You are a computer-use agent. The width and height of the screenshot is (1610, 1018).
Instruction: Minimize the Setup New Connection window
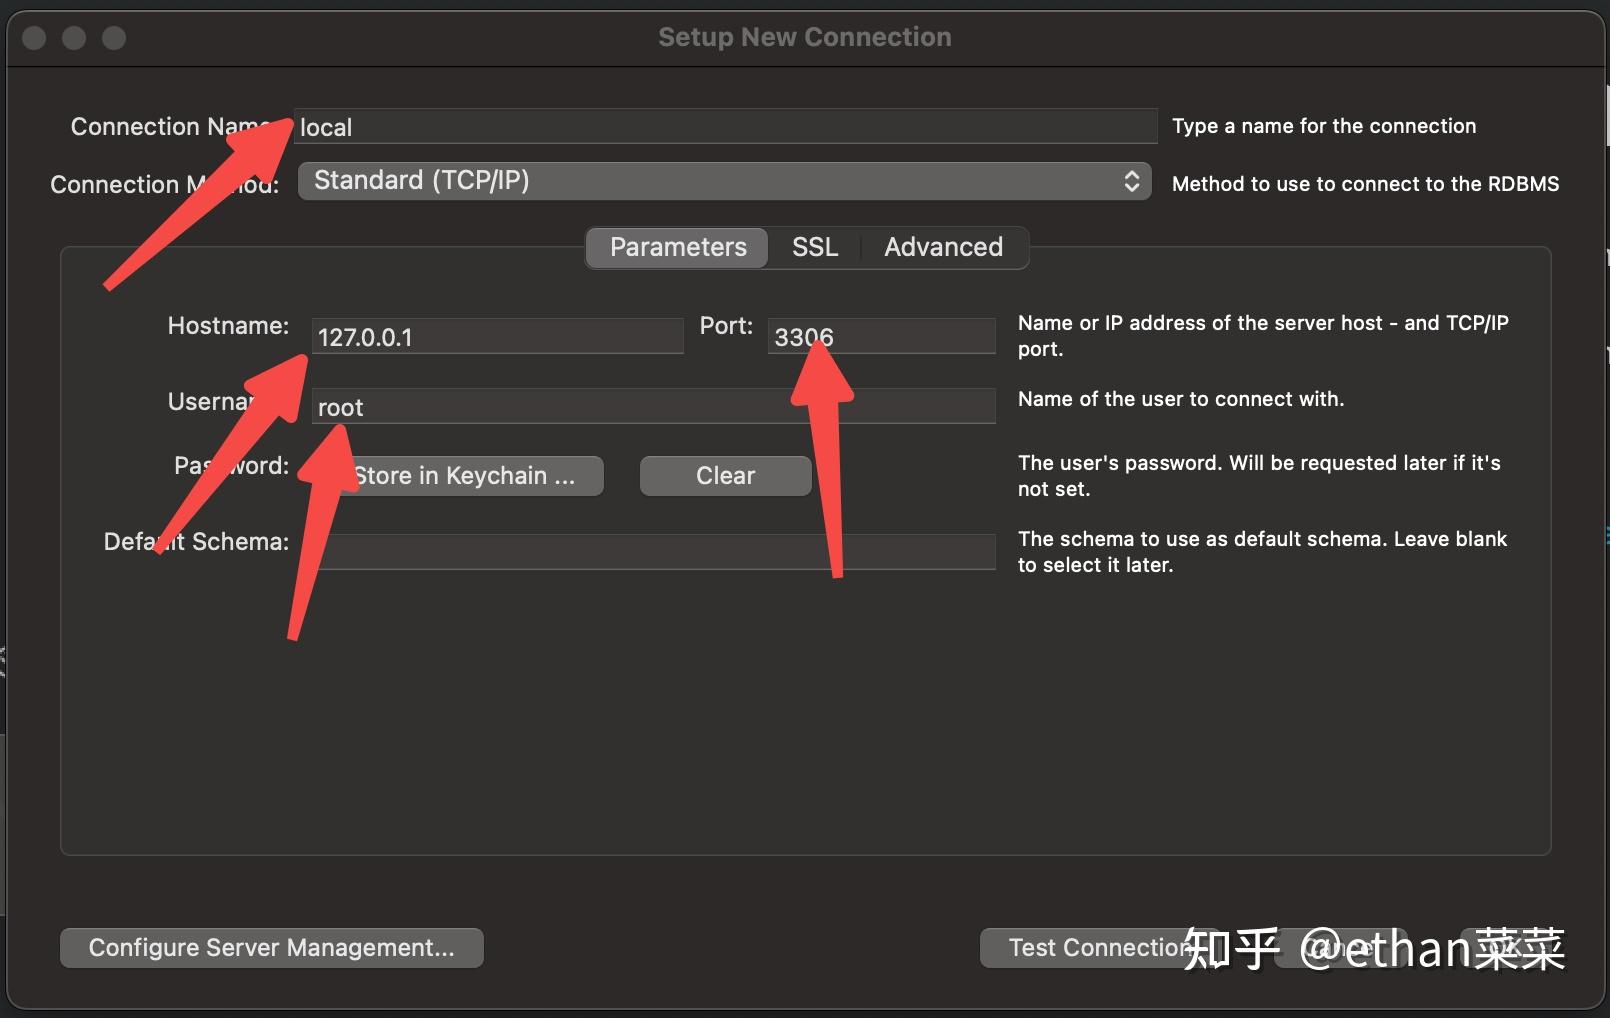click(x=74, y=38)
